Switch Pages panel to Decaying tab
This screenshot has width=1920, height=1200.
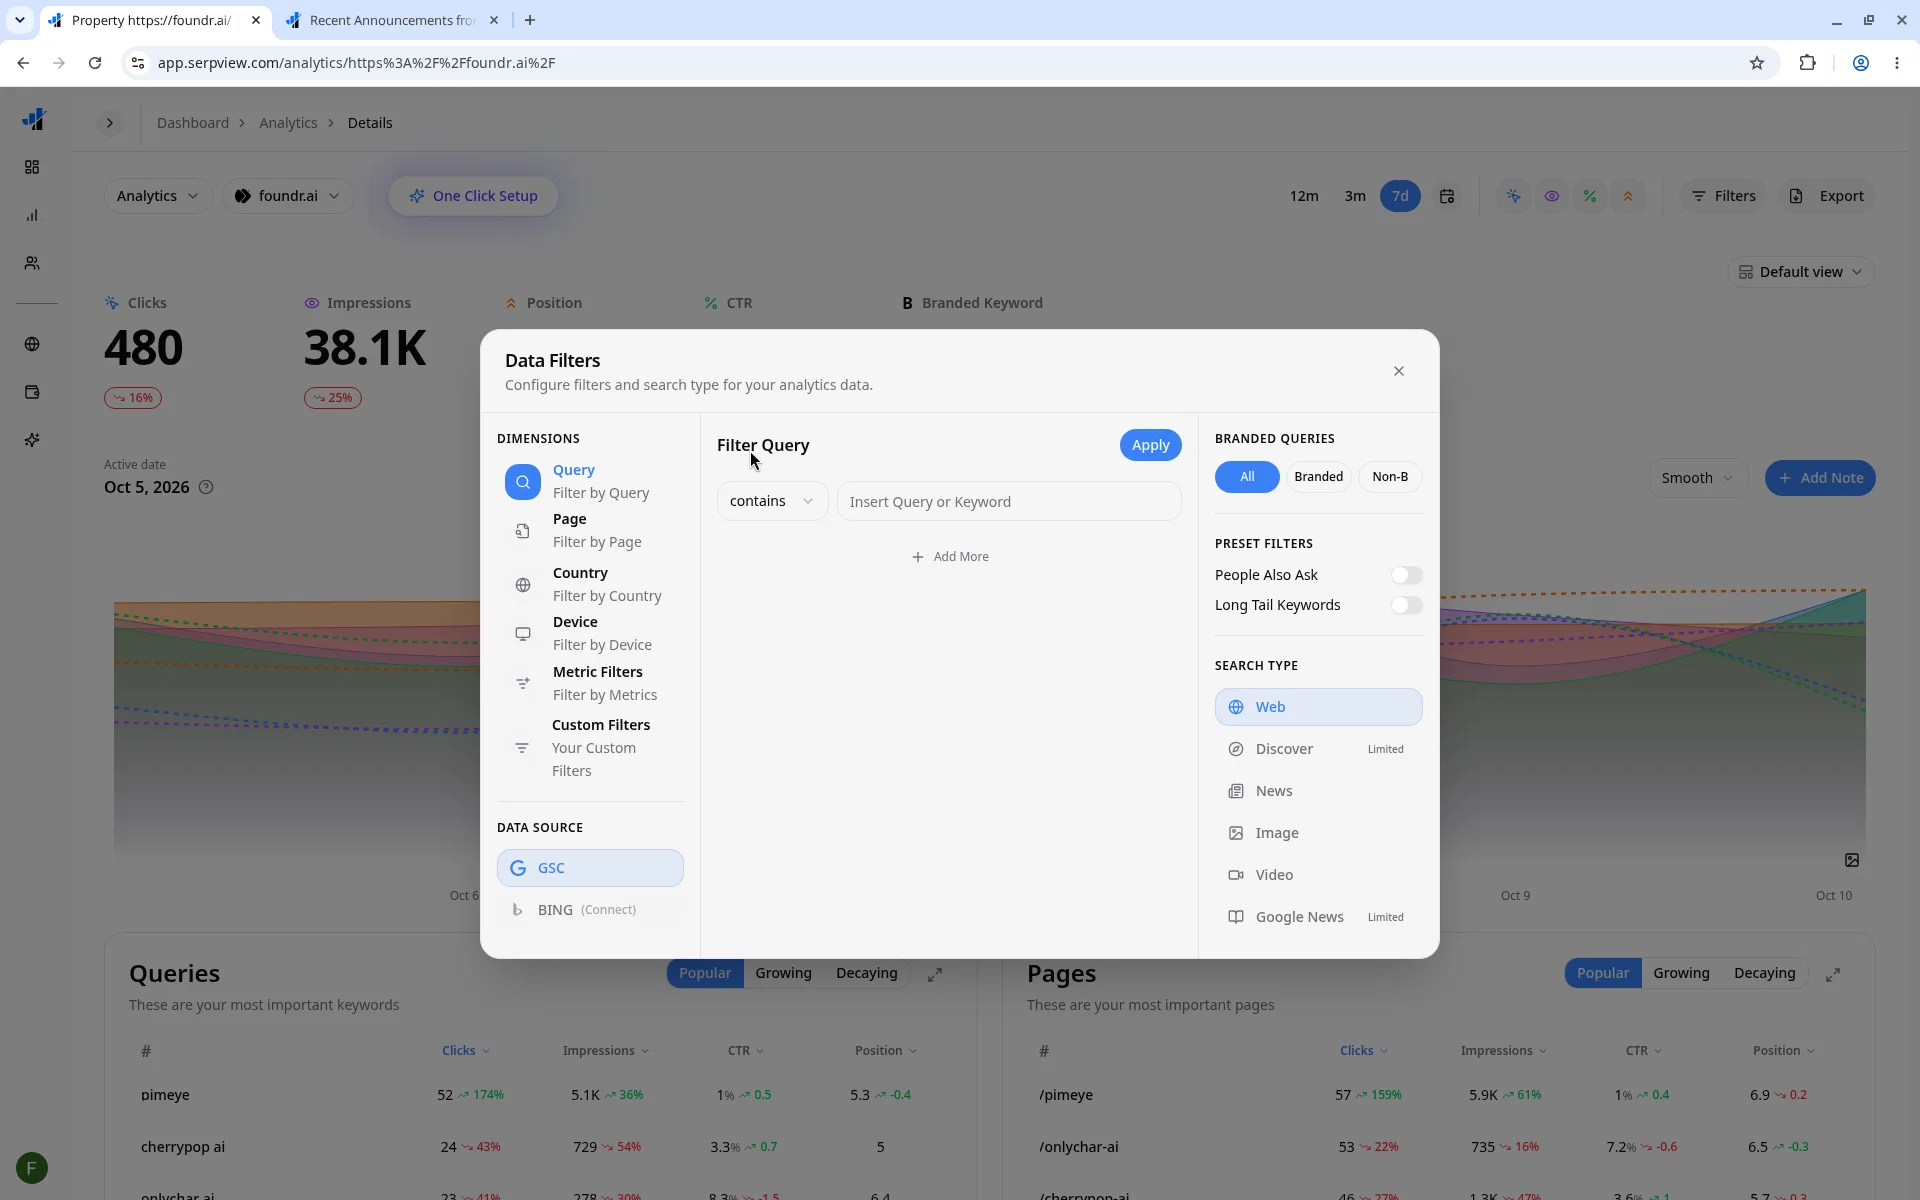(x=1764, y=973)
